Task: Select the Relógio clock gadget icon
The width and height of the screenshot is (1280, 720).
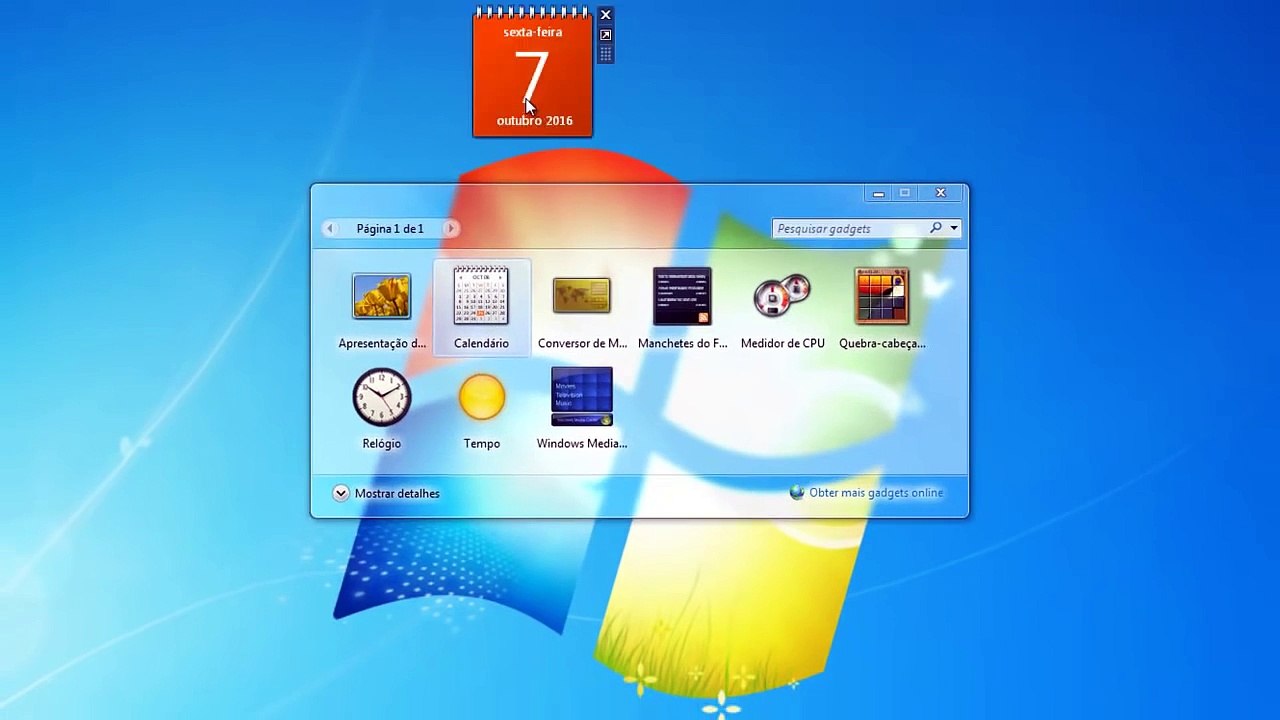Action: (x=381, y=397)
